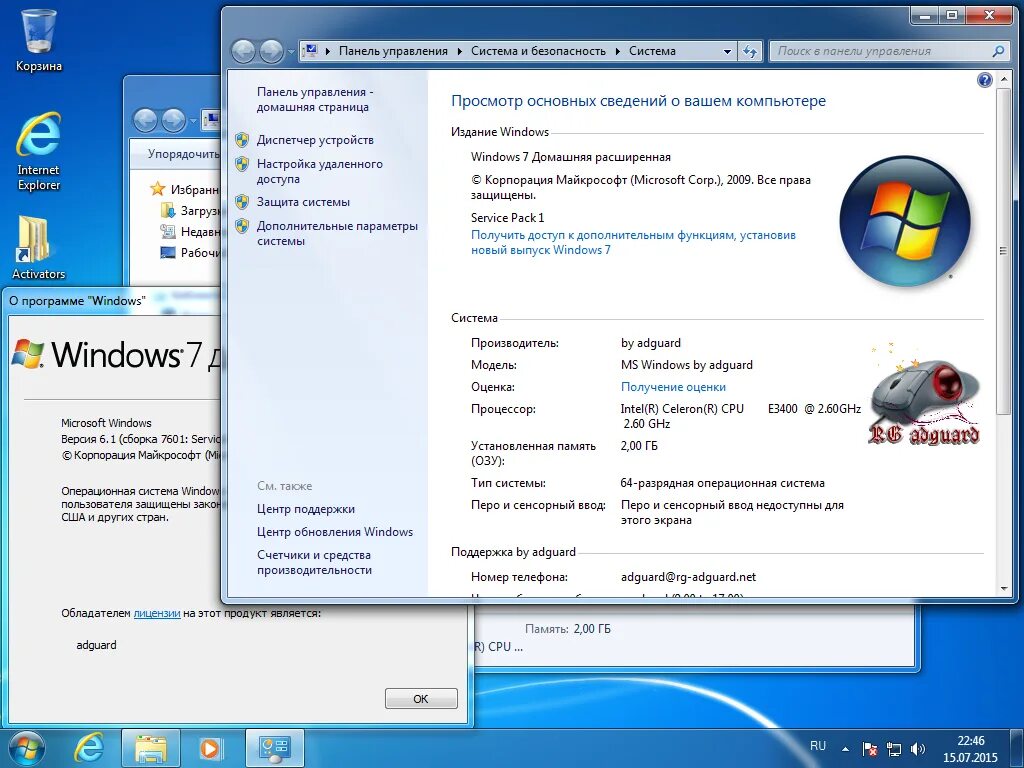Screen dimensions: 1024x768
Task: Launch Internet Explorer from the taskbar
Action: click(89, 748)
